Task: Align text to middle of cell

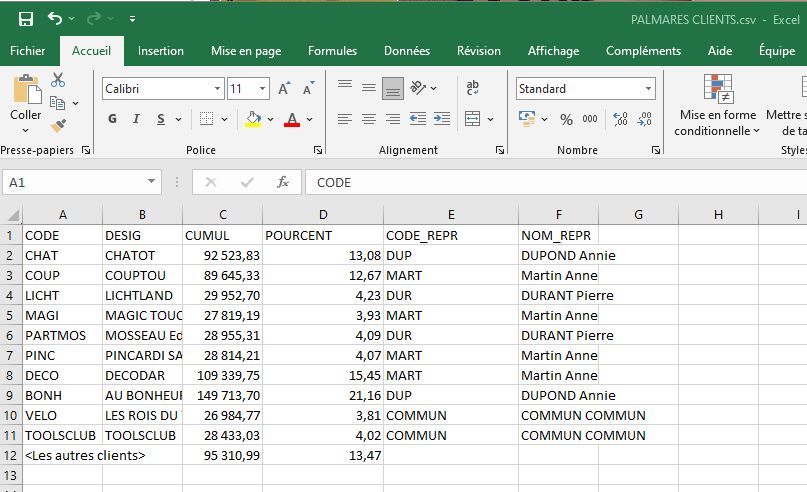Action: point(369,88)
